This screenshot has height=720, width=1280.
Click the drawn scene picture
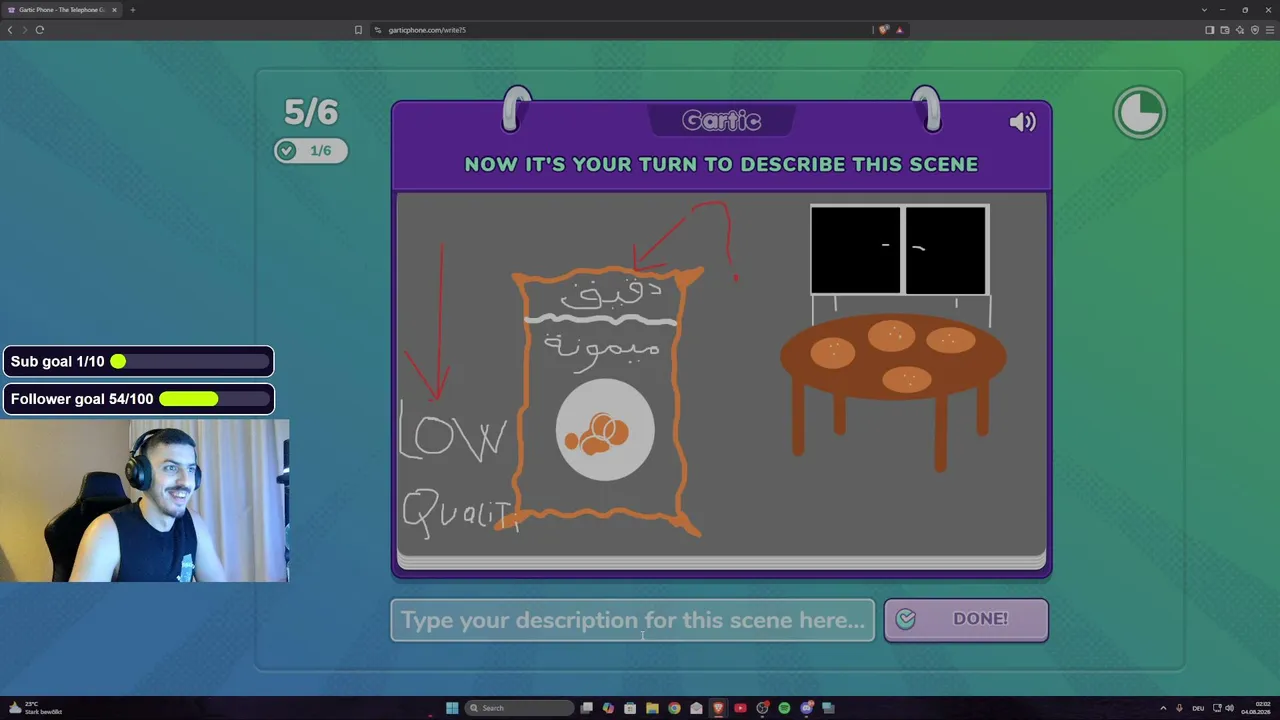[x=721, y=374]
